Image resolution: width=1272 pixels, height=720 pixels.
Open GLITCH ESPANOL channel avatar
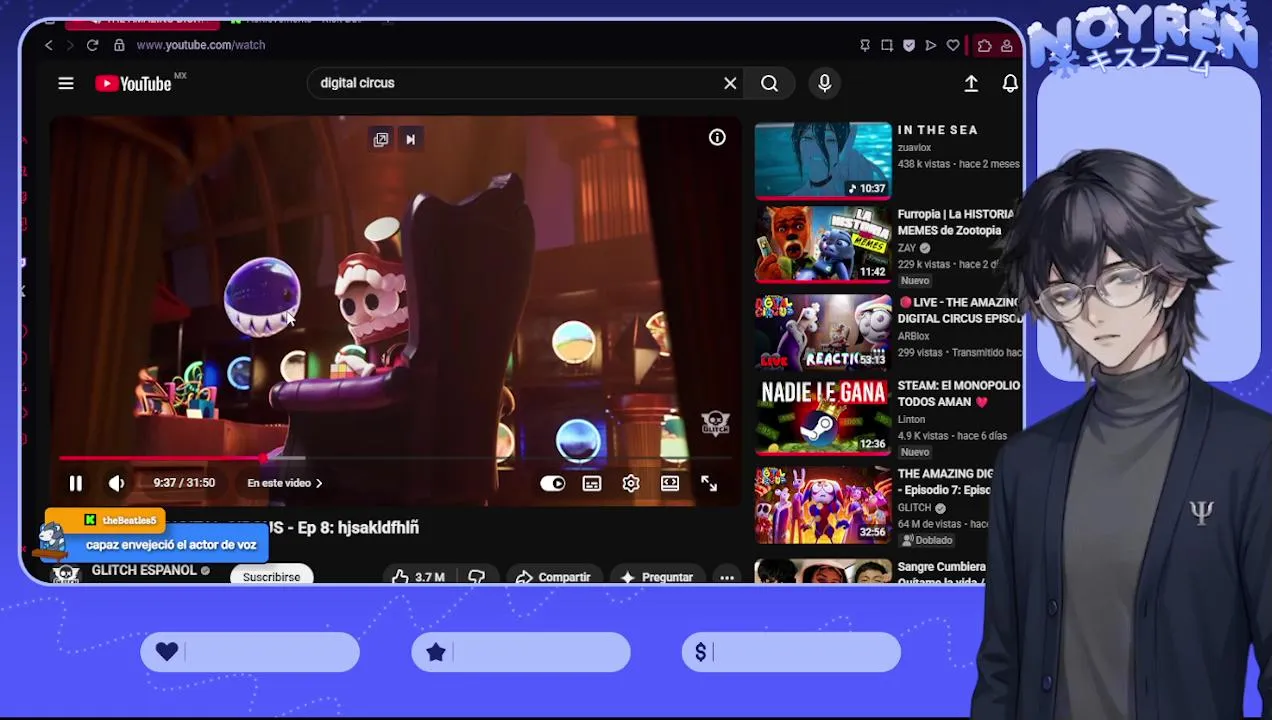(66, 573)
